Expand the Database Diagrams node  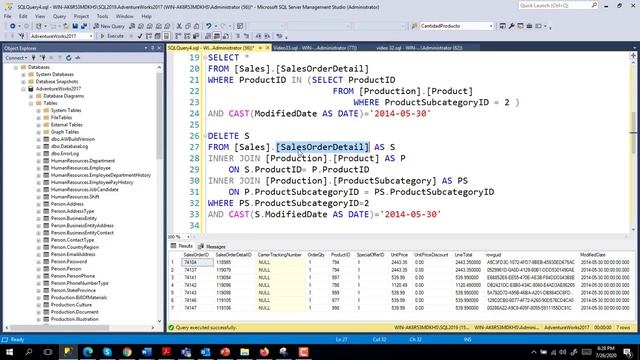point(31,96)
